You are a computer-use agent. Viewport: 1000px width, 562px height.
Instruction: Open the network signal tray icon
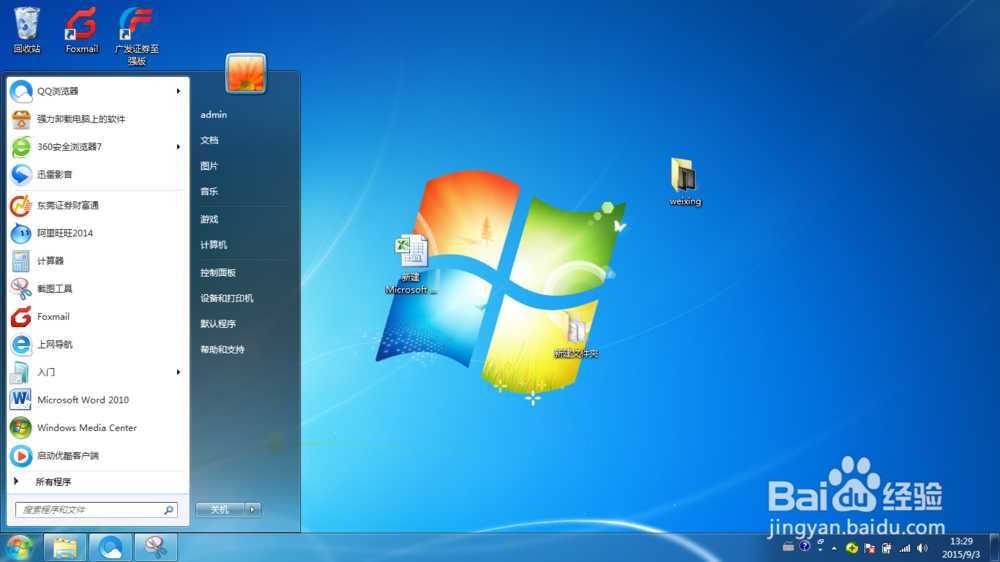click(904, 548)
